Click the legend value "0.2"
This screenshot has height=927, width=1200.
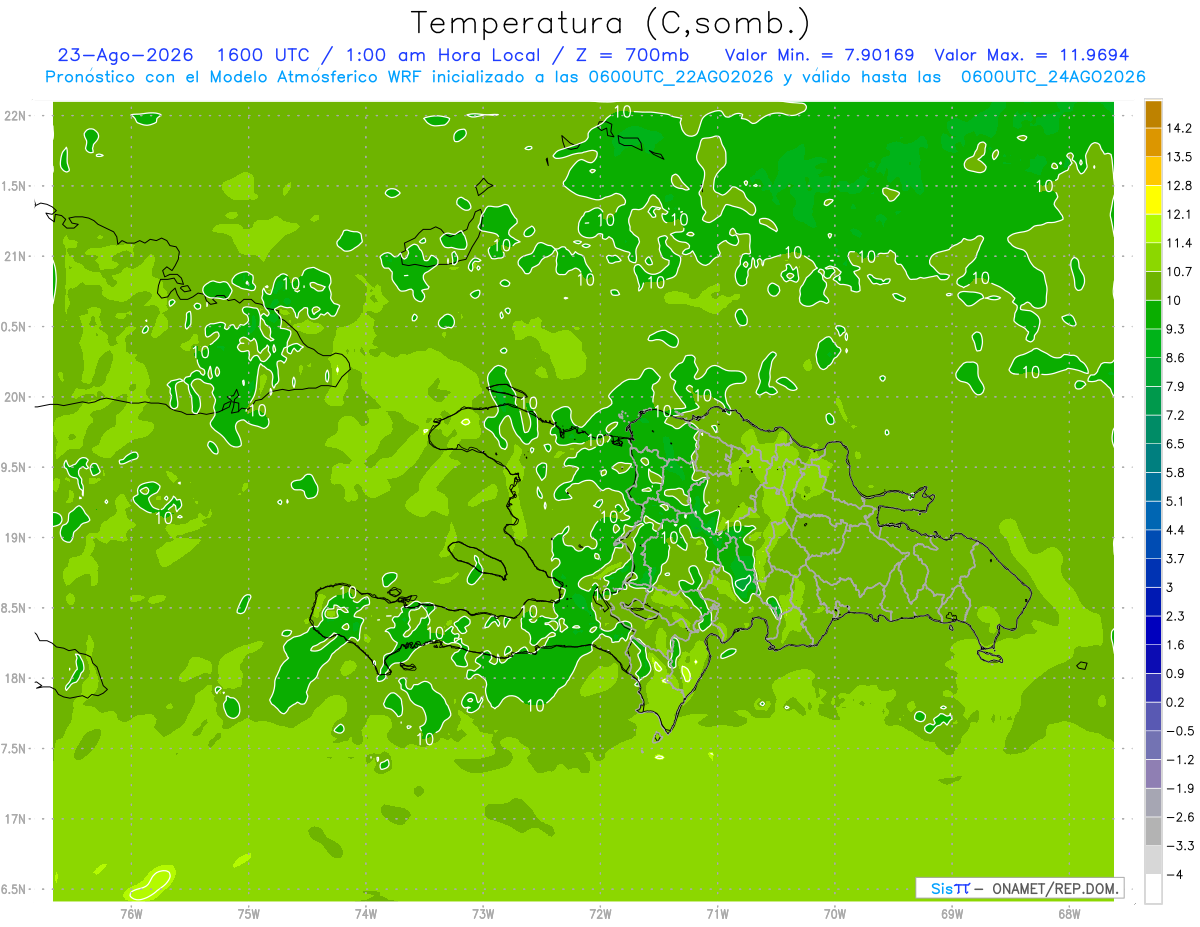[x=1176, y=702]
